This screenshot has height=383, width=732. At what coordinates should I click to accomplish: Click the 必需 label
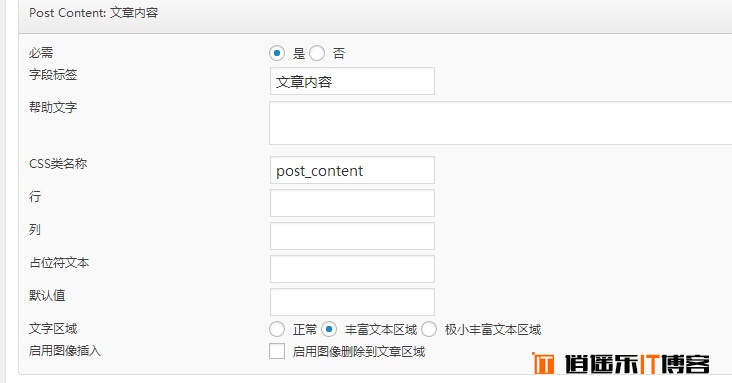click(x=41, y=52)
